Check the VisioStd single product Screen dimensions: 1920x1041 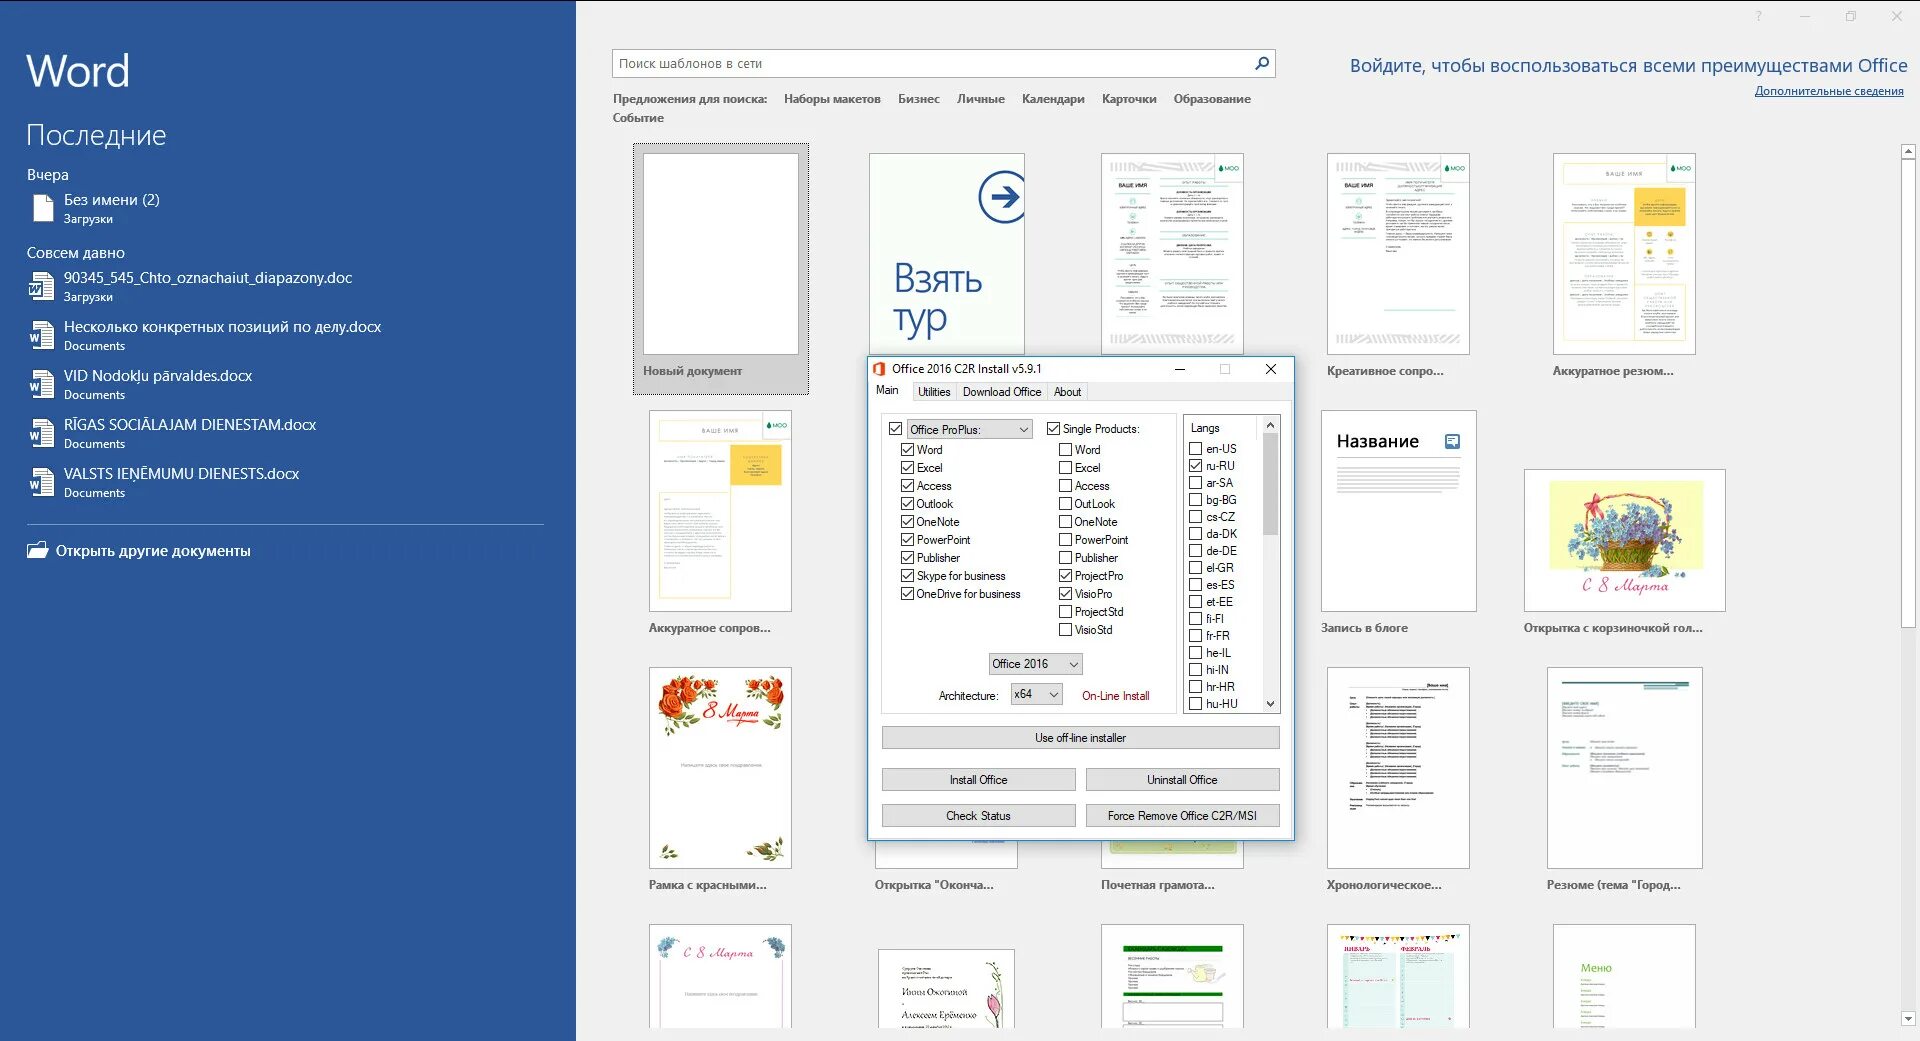click(1066, 630)
